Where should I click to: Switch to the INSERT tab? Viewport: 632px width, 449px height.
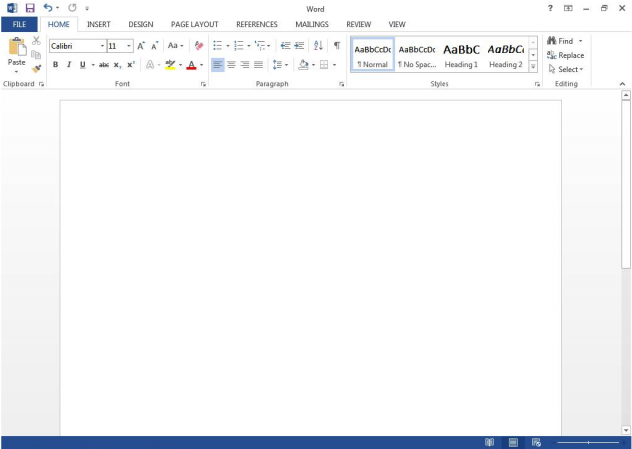point(98,24)
